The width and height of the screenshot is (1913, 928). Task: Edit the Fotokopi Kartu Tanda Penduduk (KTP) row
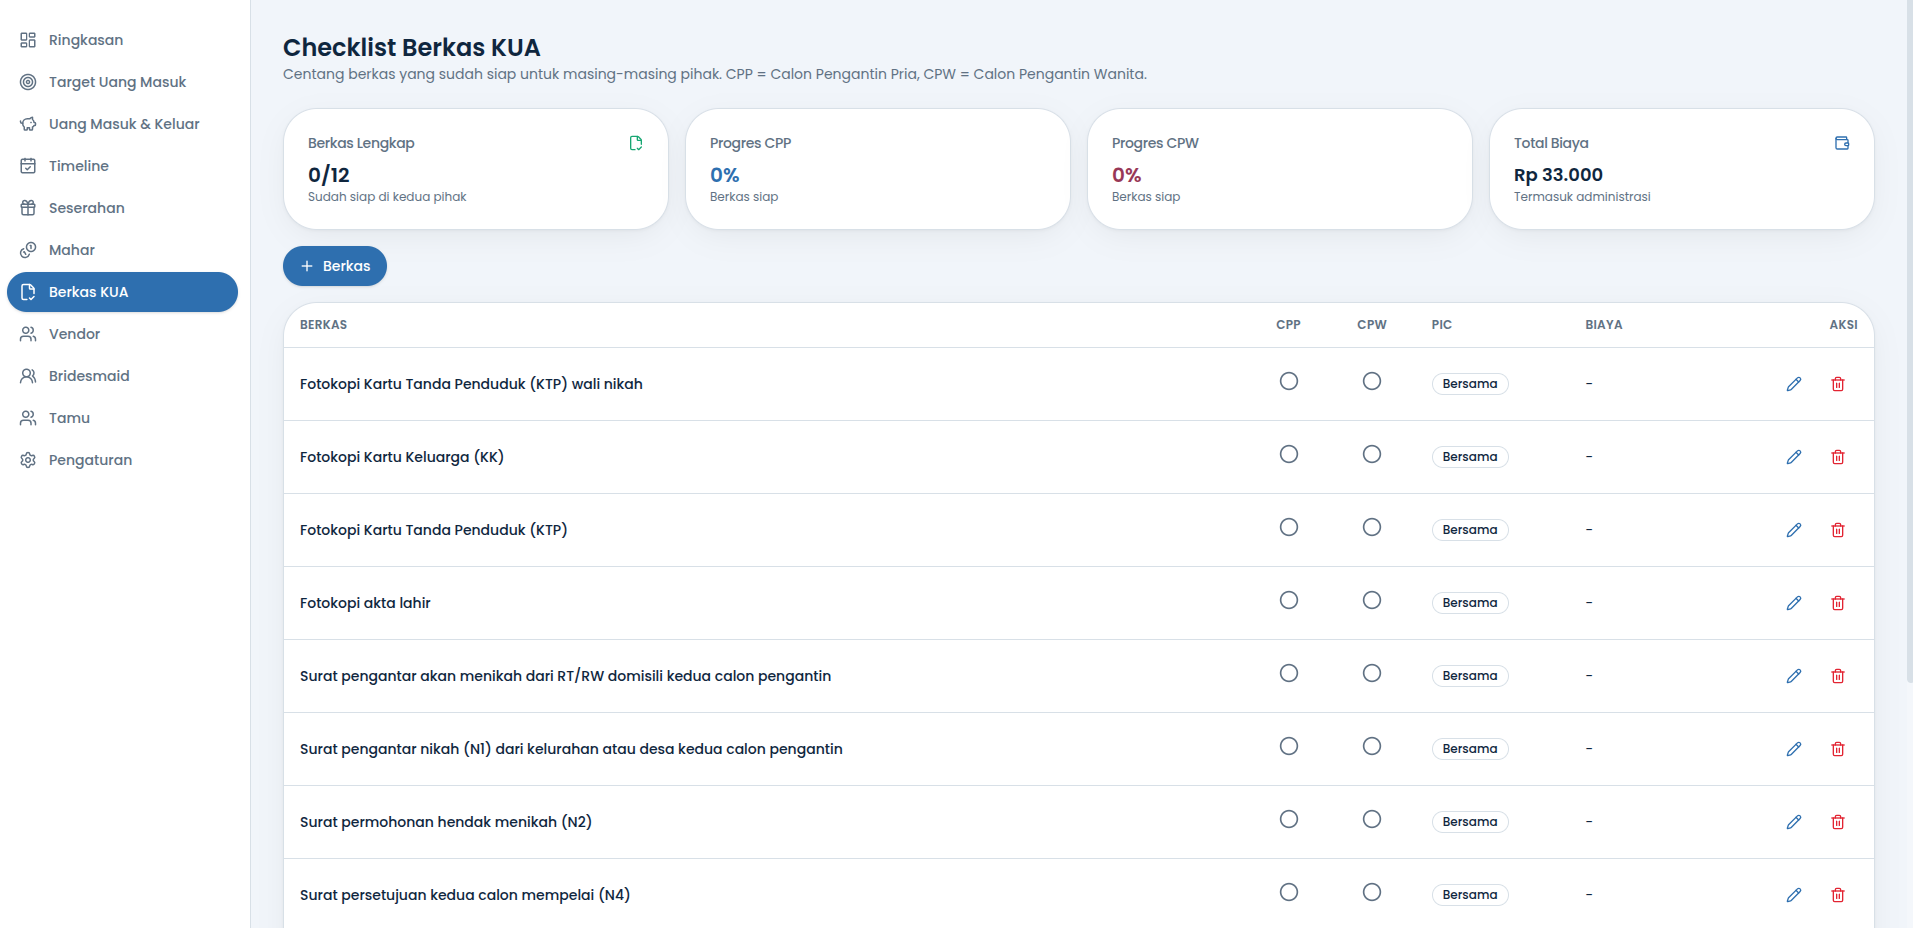click(x=1794, y=530)
